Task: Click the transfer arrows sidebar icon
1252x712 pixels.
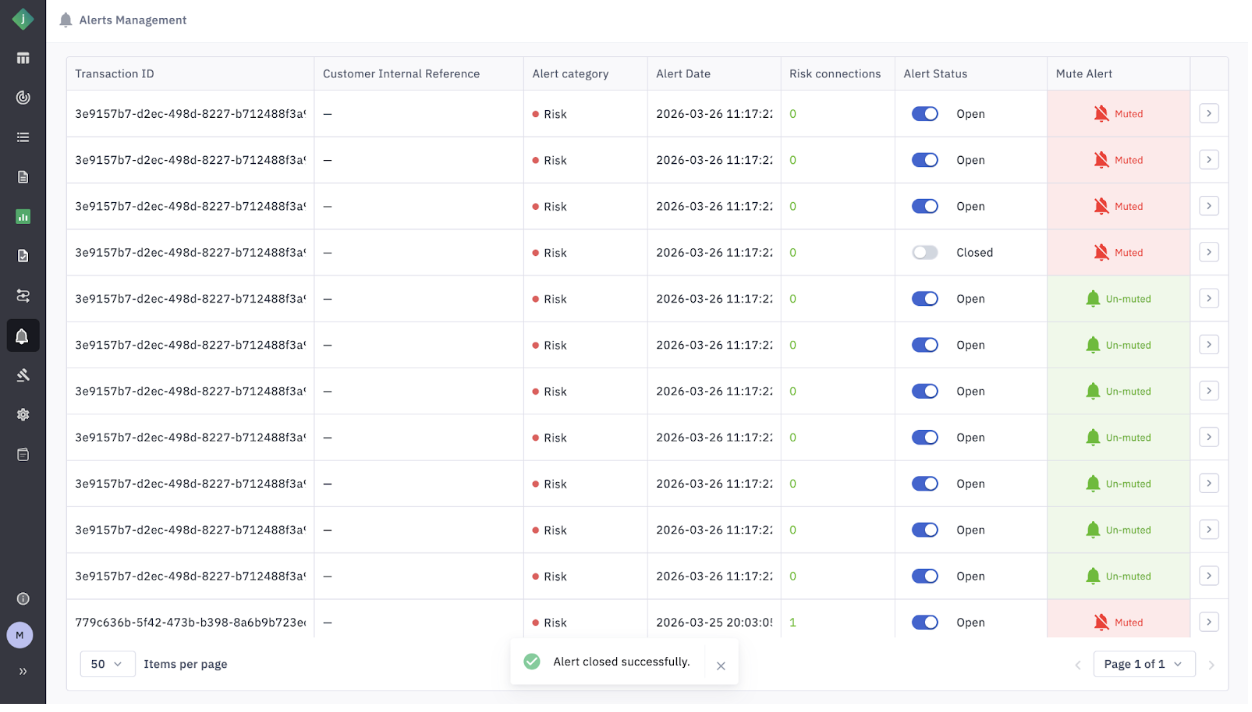Action: (22, 296)
